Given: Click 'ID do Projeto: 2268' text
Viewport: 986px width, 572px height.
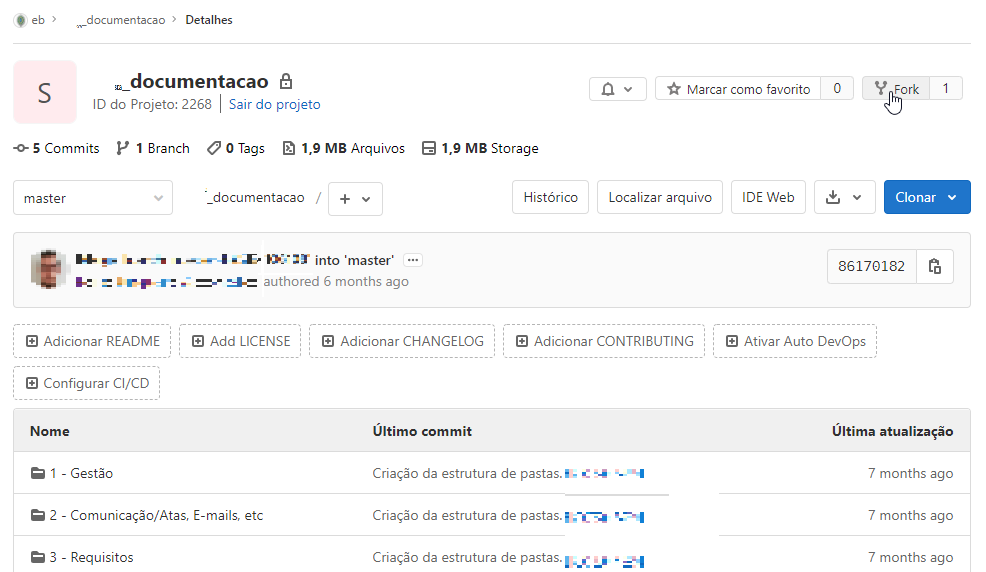Looking at the screenshot, I should [152, 104].
